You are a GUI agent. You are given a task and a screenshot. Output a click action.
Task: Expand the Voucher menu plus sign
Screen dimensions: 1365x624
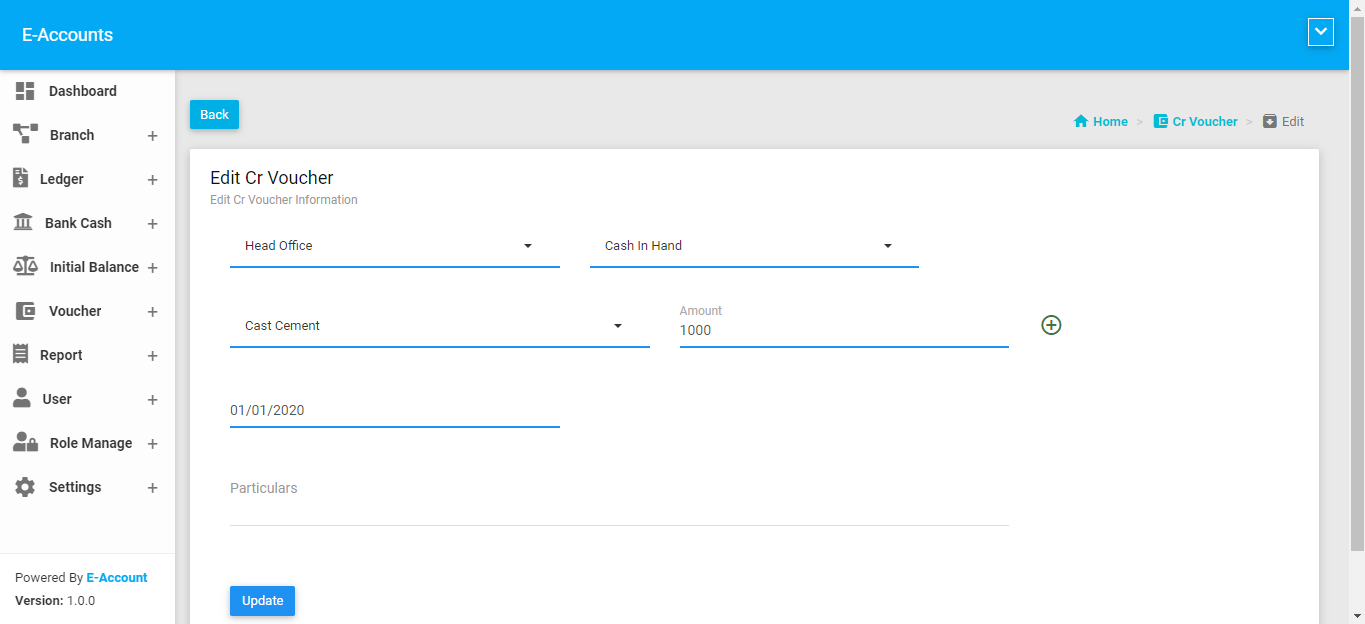point(152,312)
